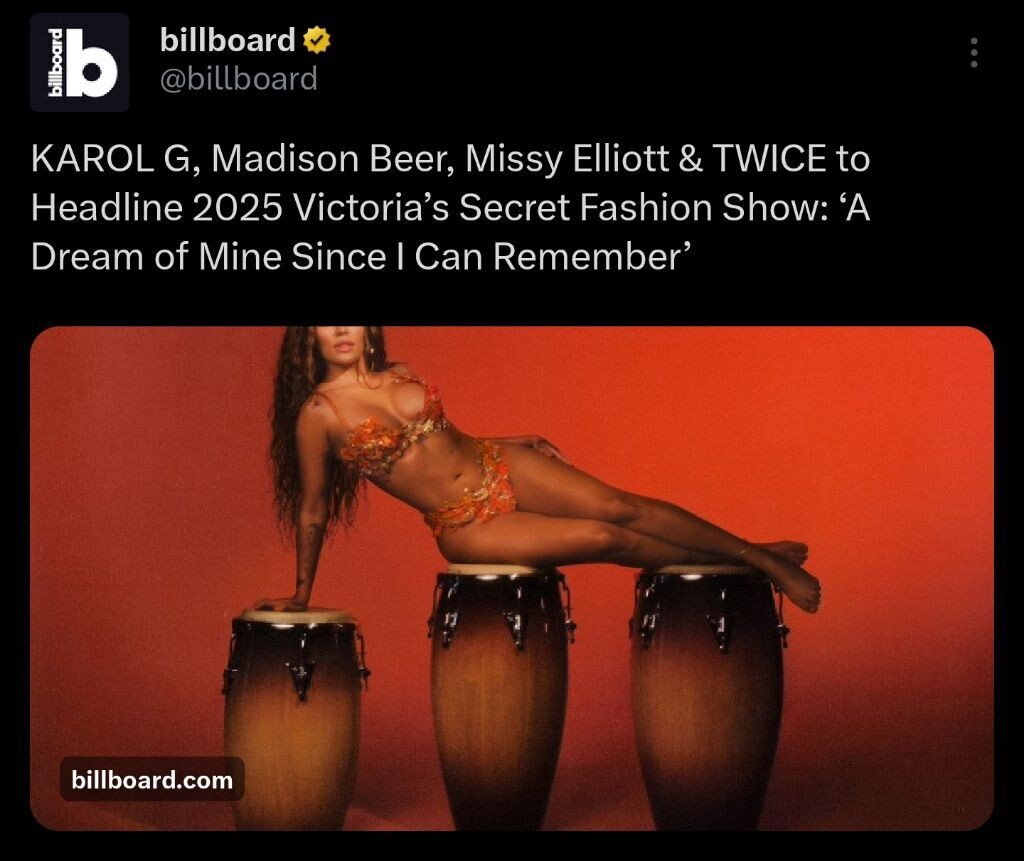Open the three-dot more options menu
The height and width of the screenshot is (861, 1024).
tap(974, 52)
